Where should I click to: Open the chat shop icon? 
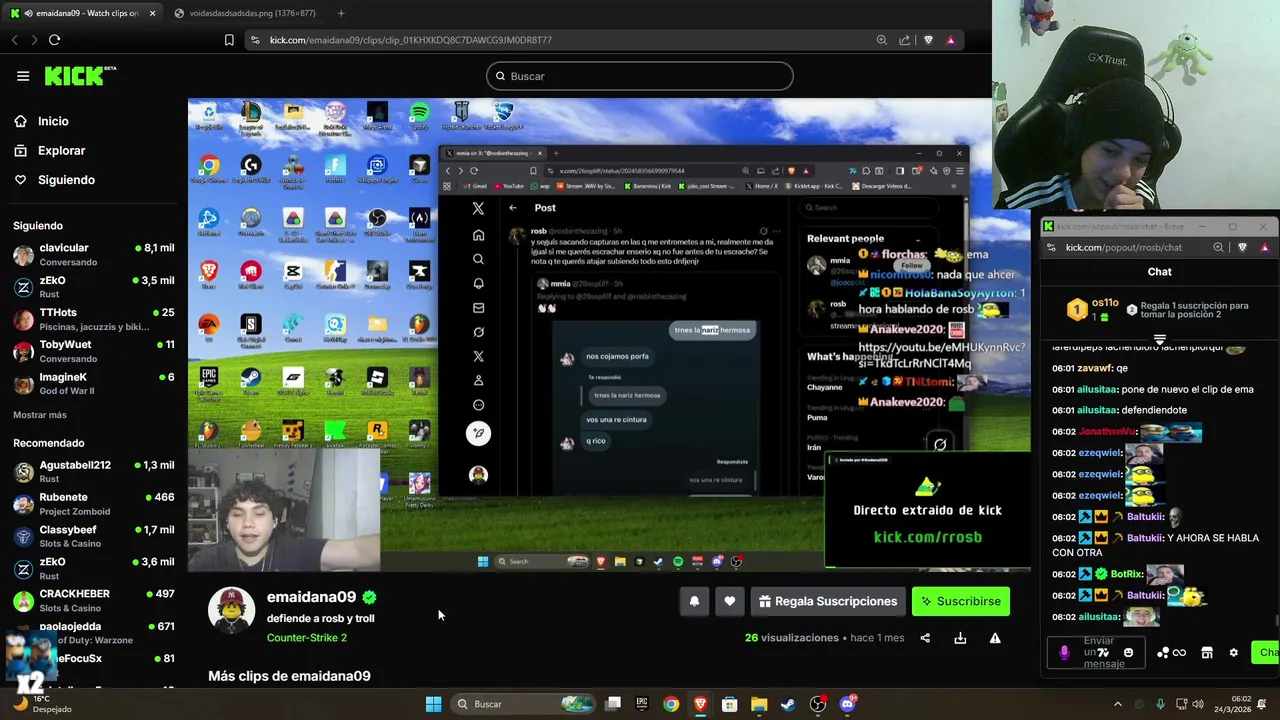click(x=1207, y=652)
